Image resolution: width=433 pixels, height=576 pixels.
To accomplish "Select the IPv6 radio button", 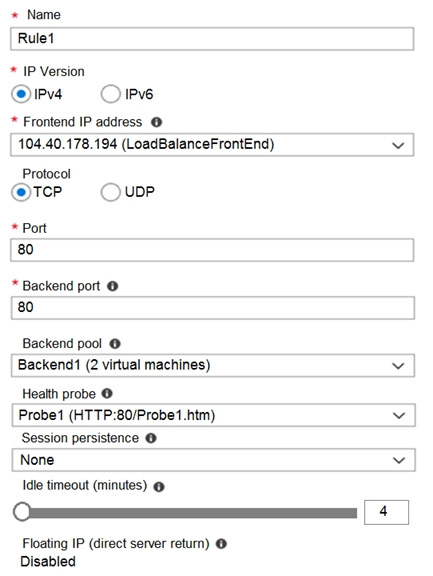I will click(111, 94).
